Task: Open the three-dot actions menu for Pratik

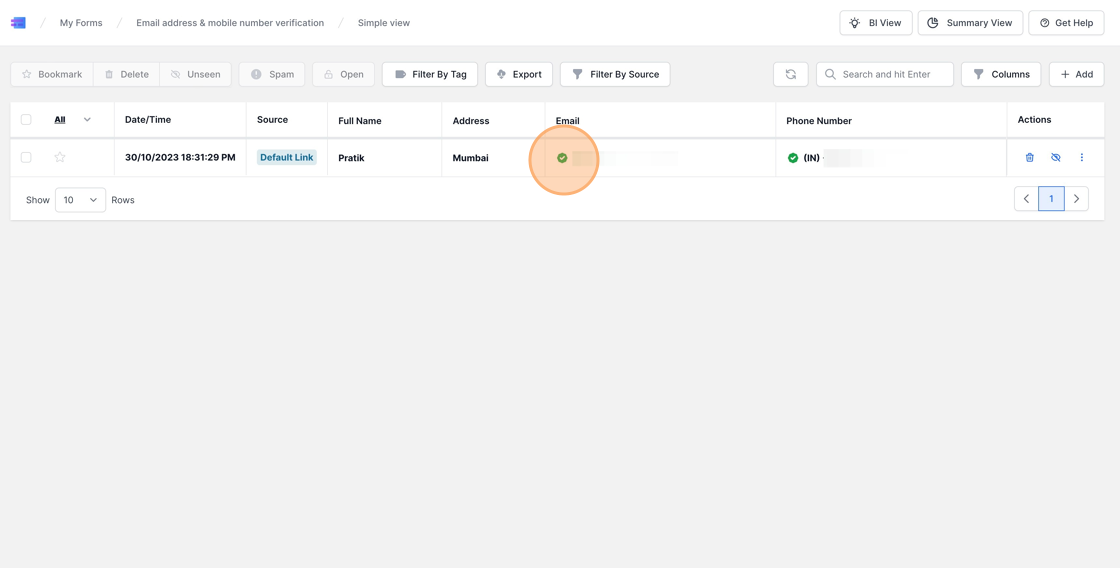Action: [1081, 158]
